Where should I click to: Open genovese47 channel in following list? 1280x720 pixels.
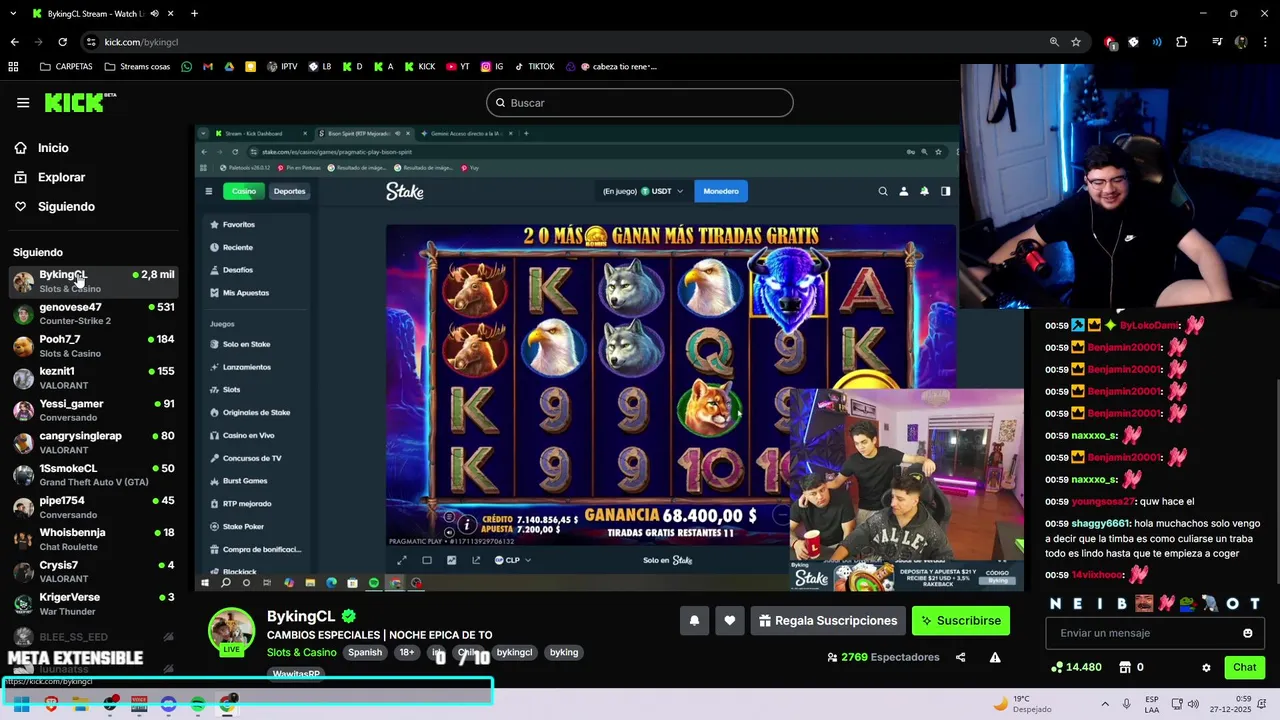94,314
